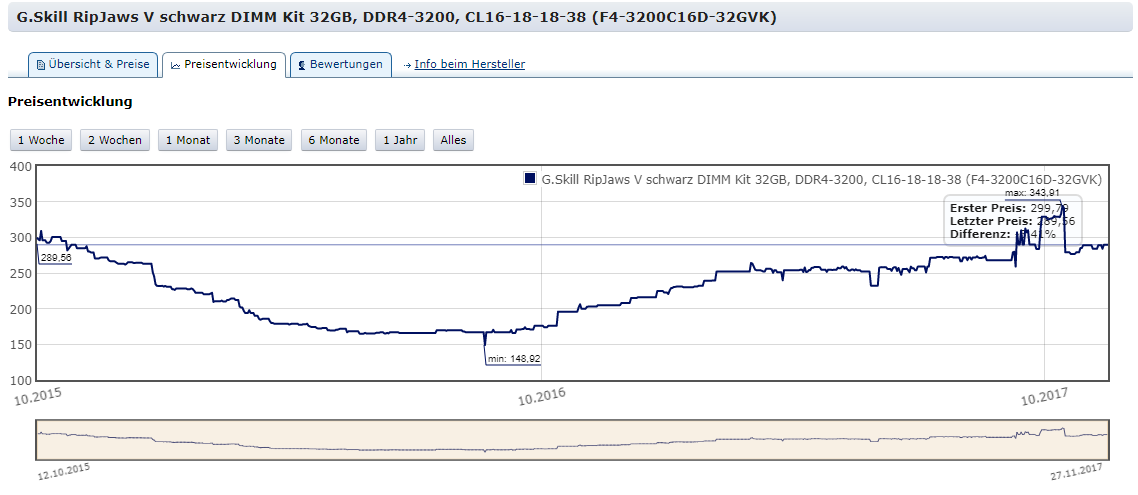Image resolution: width=1138 pixels, height=495 pixels.
Task: Display the Alles full range
Action: coord(454,140)
